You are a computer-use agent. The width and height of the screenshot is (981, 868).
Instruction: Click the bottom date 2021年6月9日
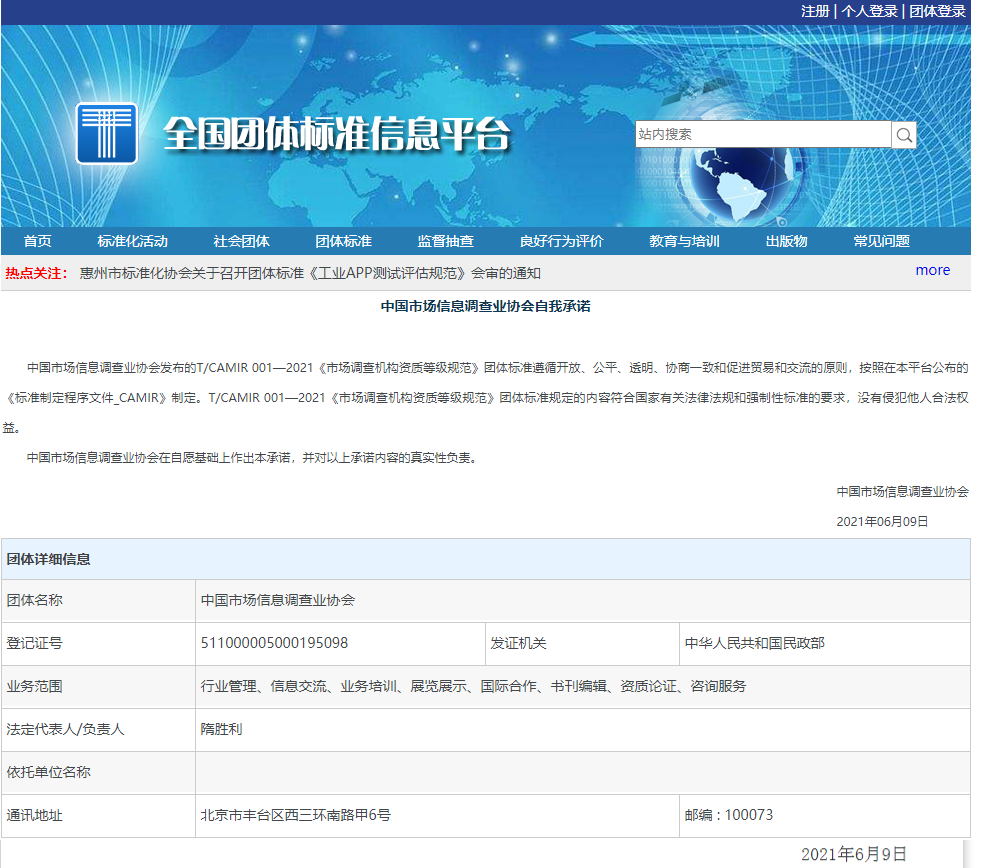(x=853, y=855)
